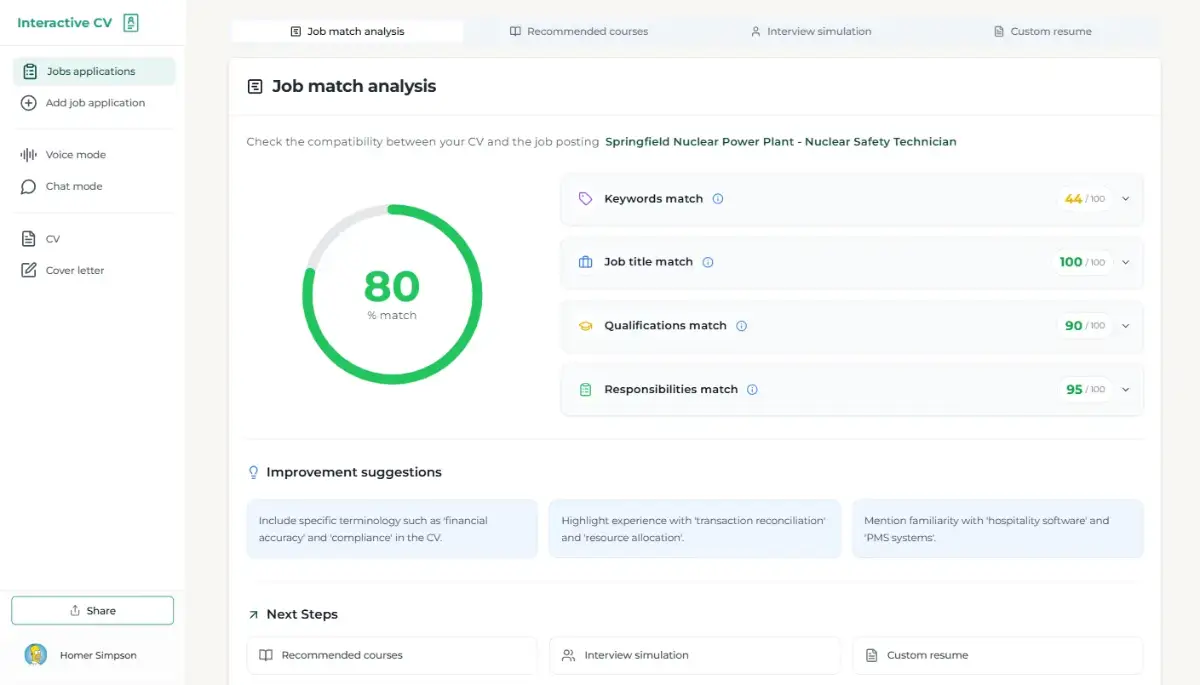Click the Responsibilities match info icon

coord(752,390)
